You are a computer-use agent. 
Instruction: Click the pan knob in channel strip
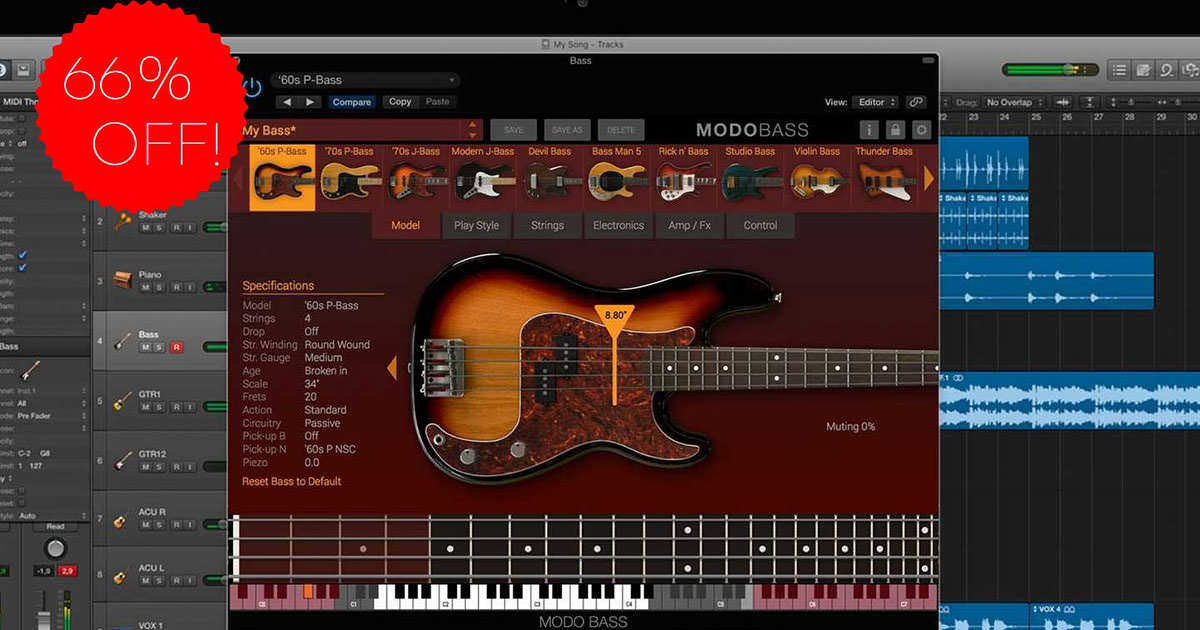pyautogui.click(x=55, y=547)
